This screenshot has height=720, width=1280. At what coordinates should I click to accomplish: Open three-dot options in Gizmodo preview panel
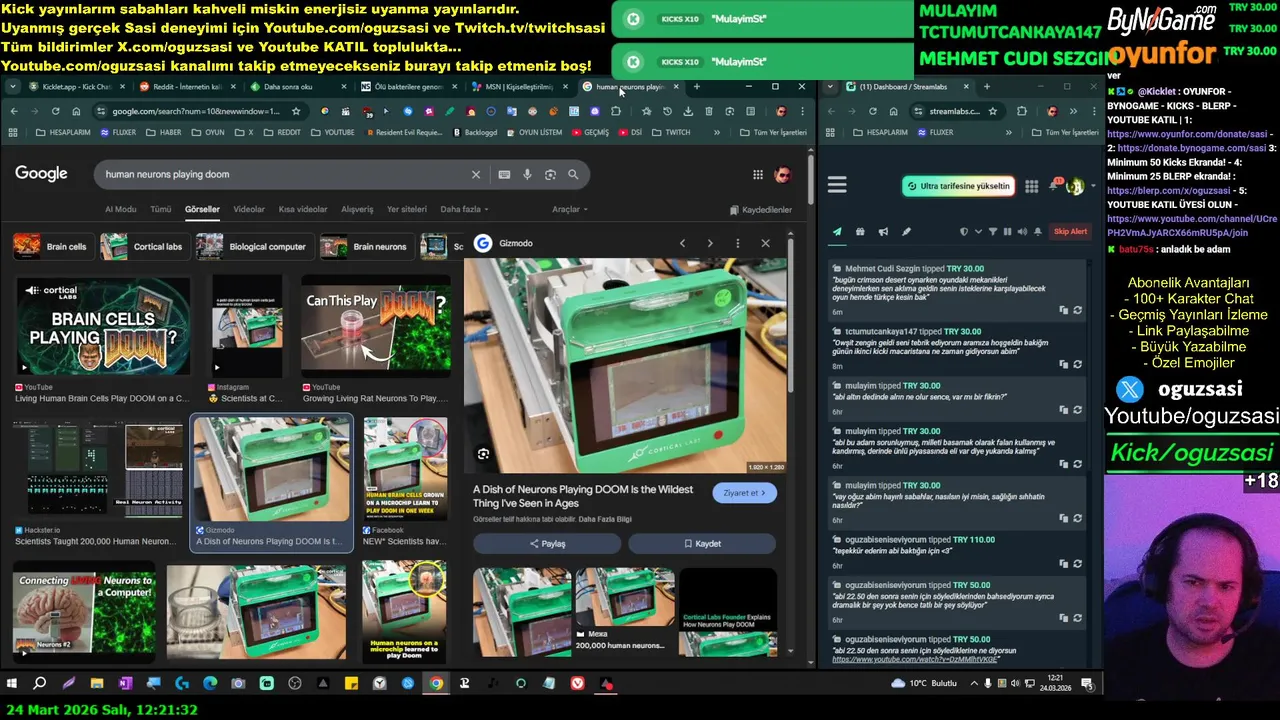738,243
